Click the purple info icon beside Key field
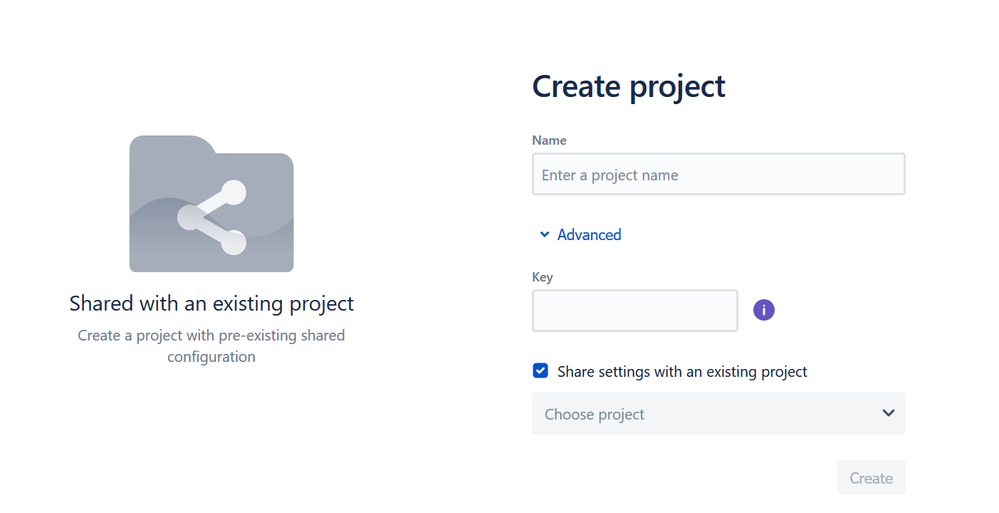This screenshot has height=513, width=999. coord(764,310)
